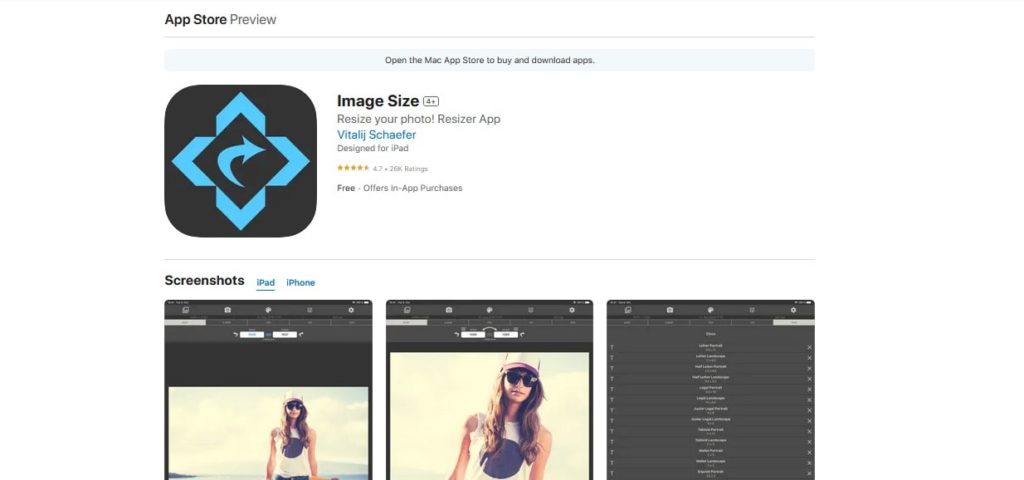
Task: Click the 'Offers In-App Purchases' text
Action: [x=413, y=188]
